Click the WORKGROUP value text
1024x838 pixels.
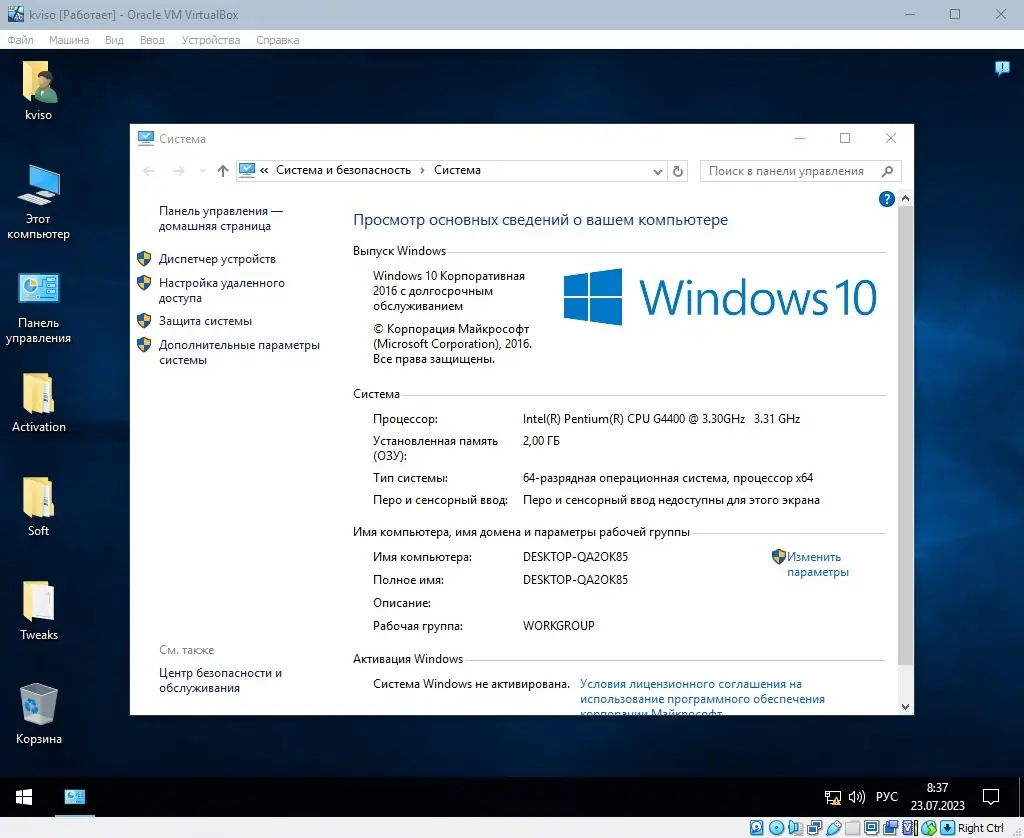pos(558,626)
